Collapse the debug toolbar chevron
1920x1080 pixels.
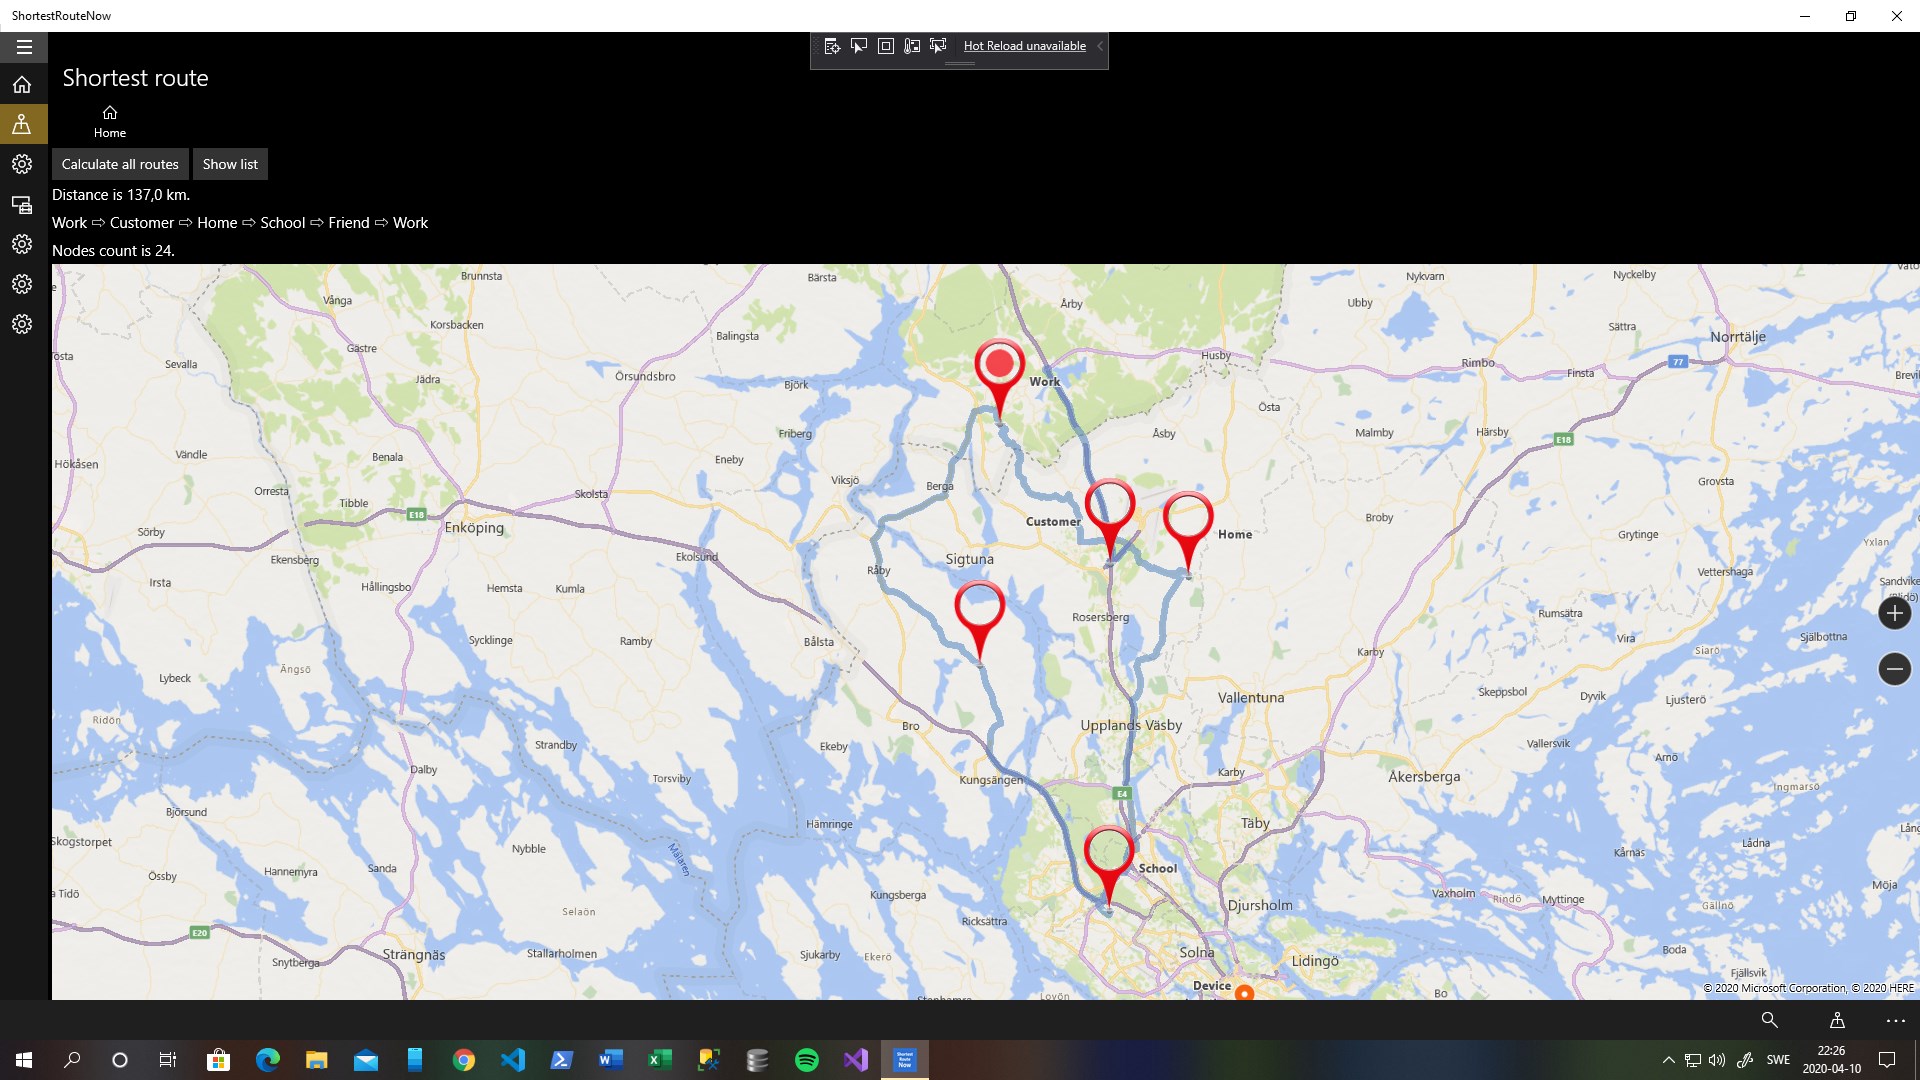tap(1100, 46)
